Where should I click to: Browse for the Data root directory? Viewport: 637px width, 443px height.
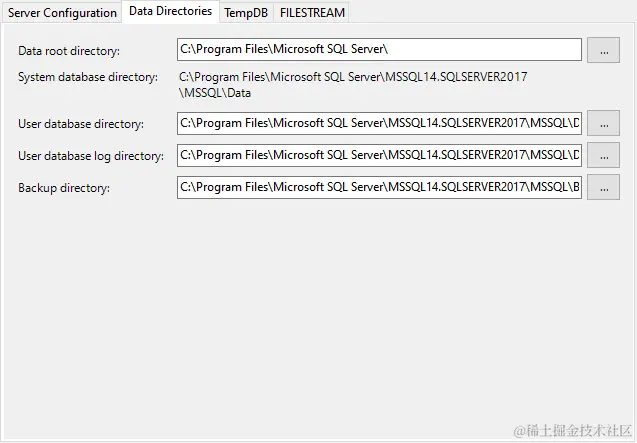pyautogui.click(x=603, y=50)
